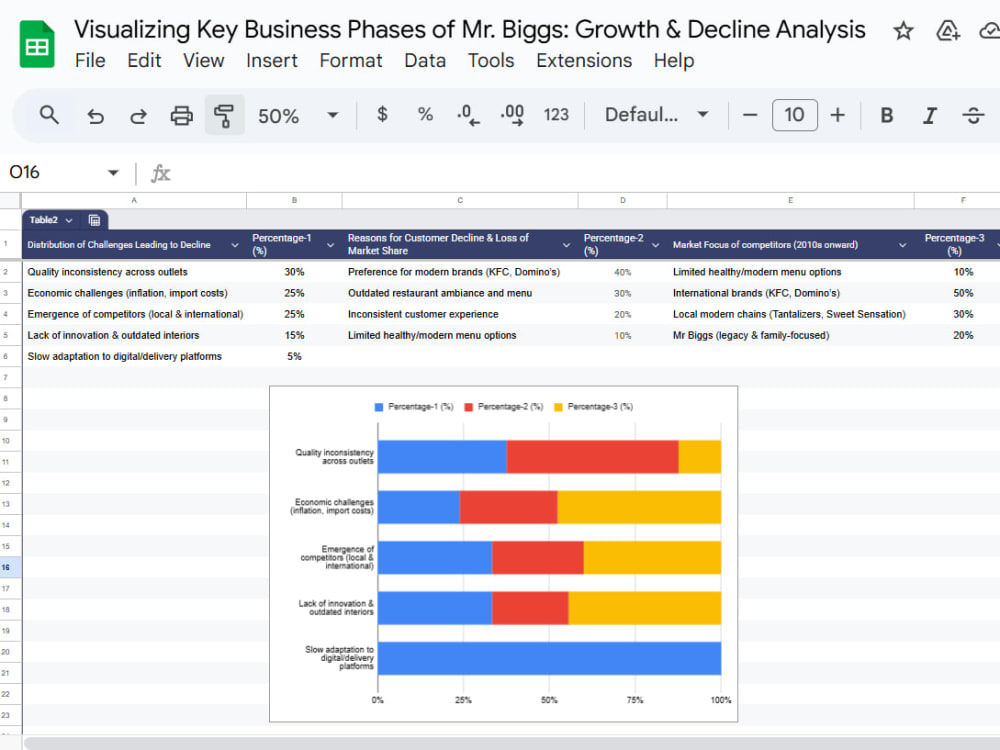The width and height of the screenshot is (1000, 750).
Task: Select column A header
Action: [134, 200]
